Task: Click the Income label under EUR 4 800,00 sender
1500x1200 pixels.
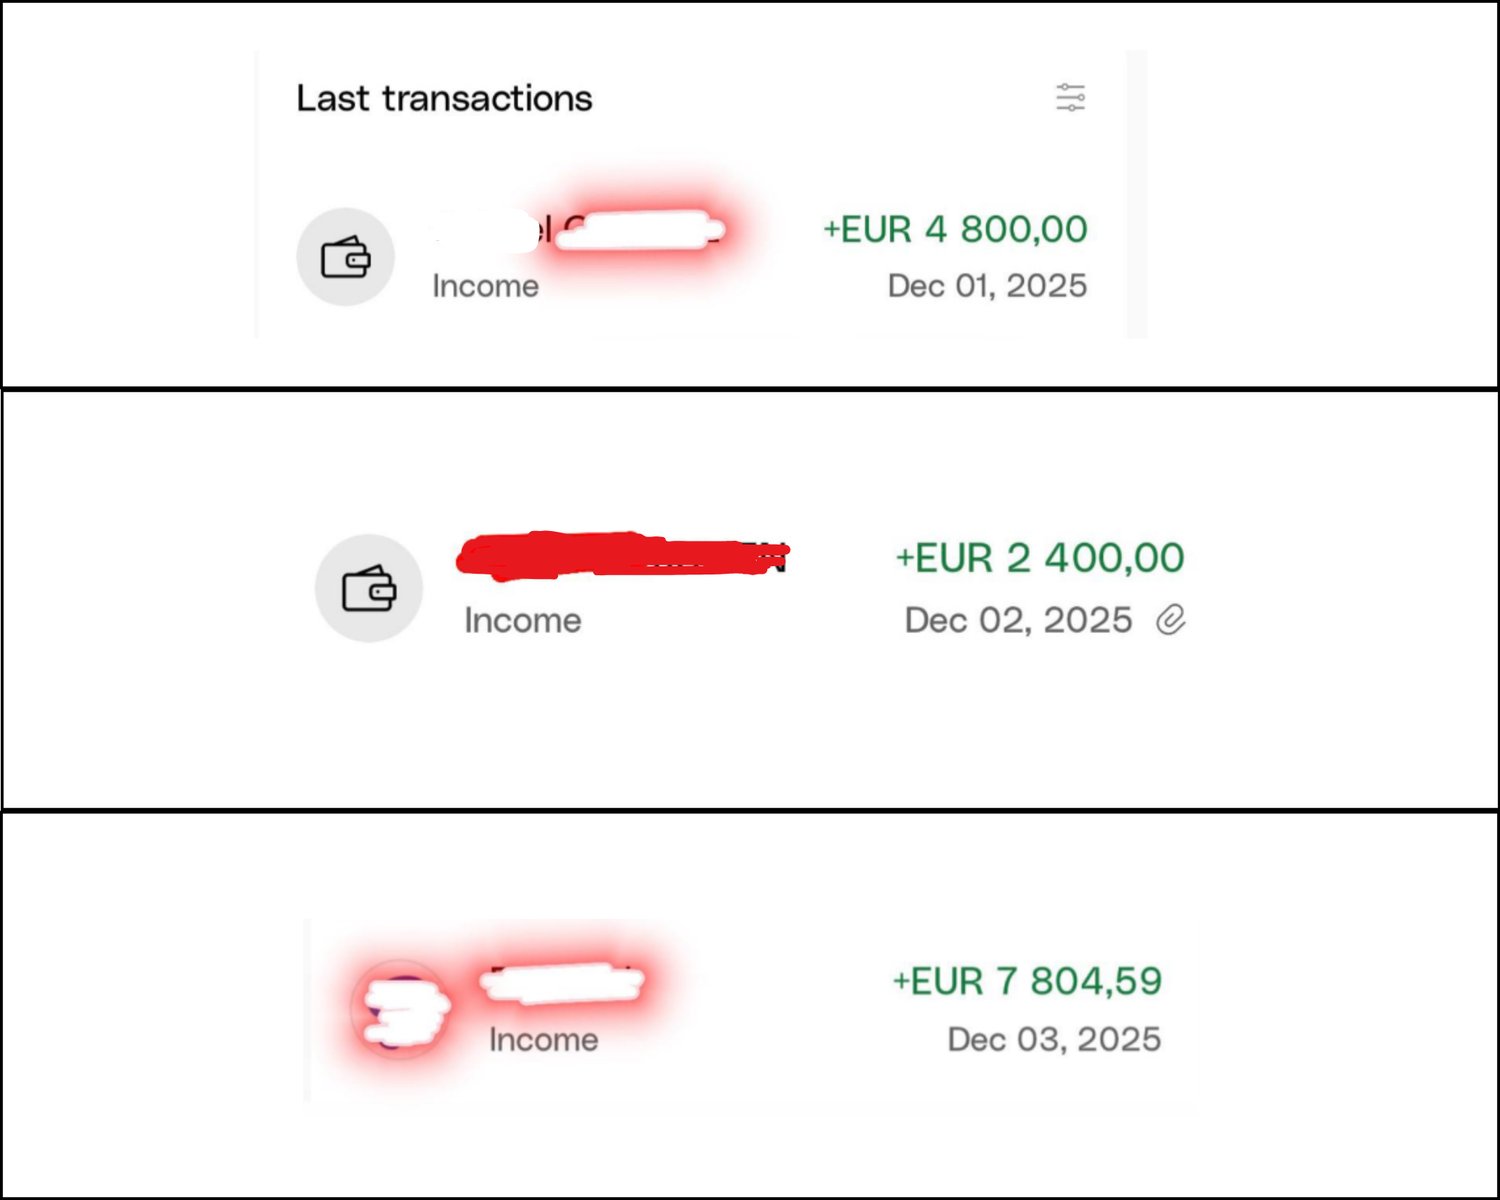Action: coord(485,286)
